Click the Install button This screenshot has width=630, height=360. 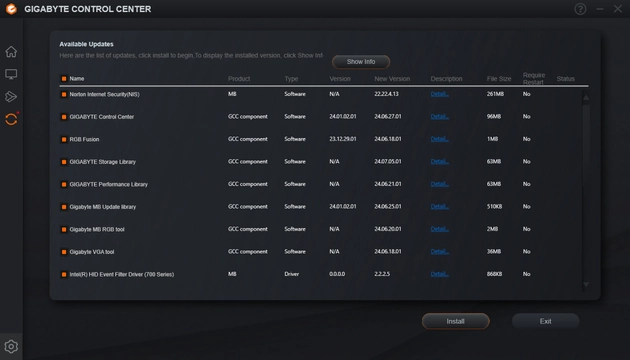(455, 321)
